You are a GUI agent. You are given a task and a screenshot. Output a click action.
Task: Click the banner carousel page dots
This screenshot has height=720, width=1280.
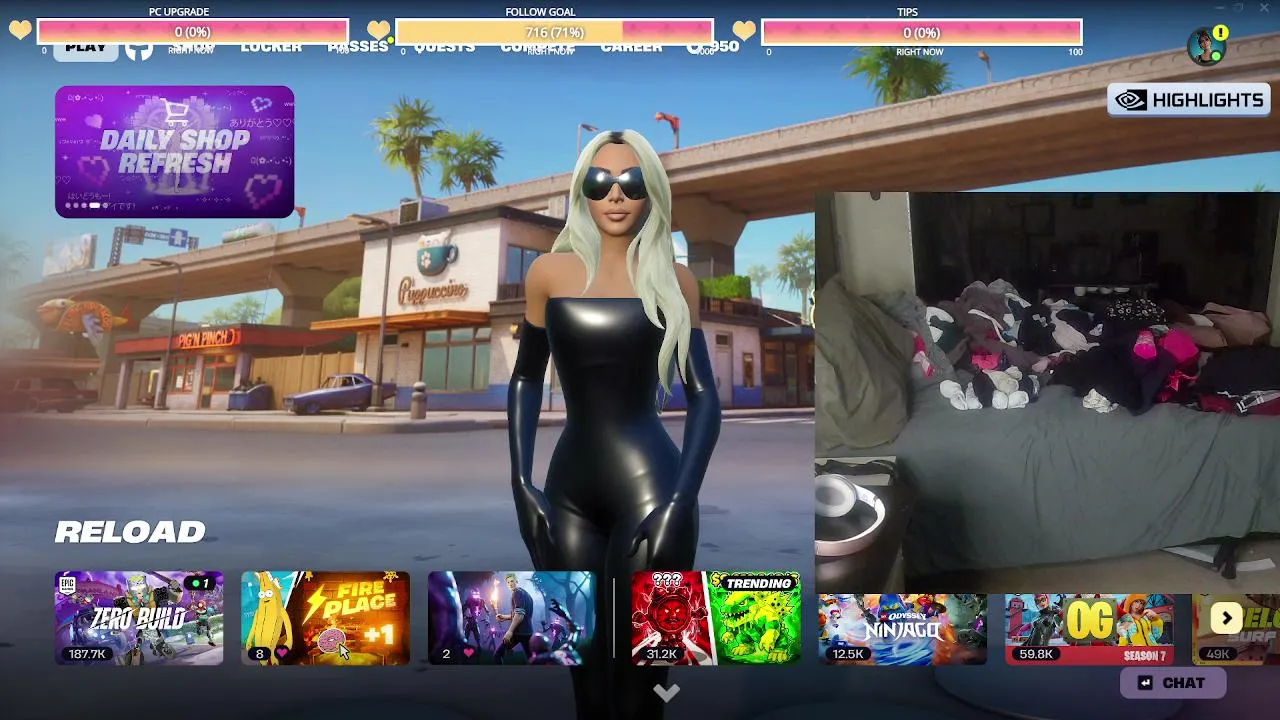tap(88, 205)
